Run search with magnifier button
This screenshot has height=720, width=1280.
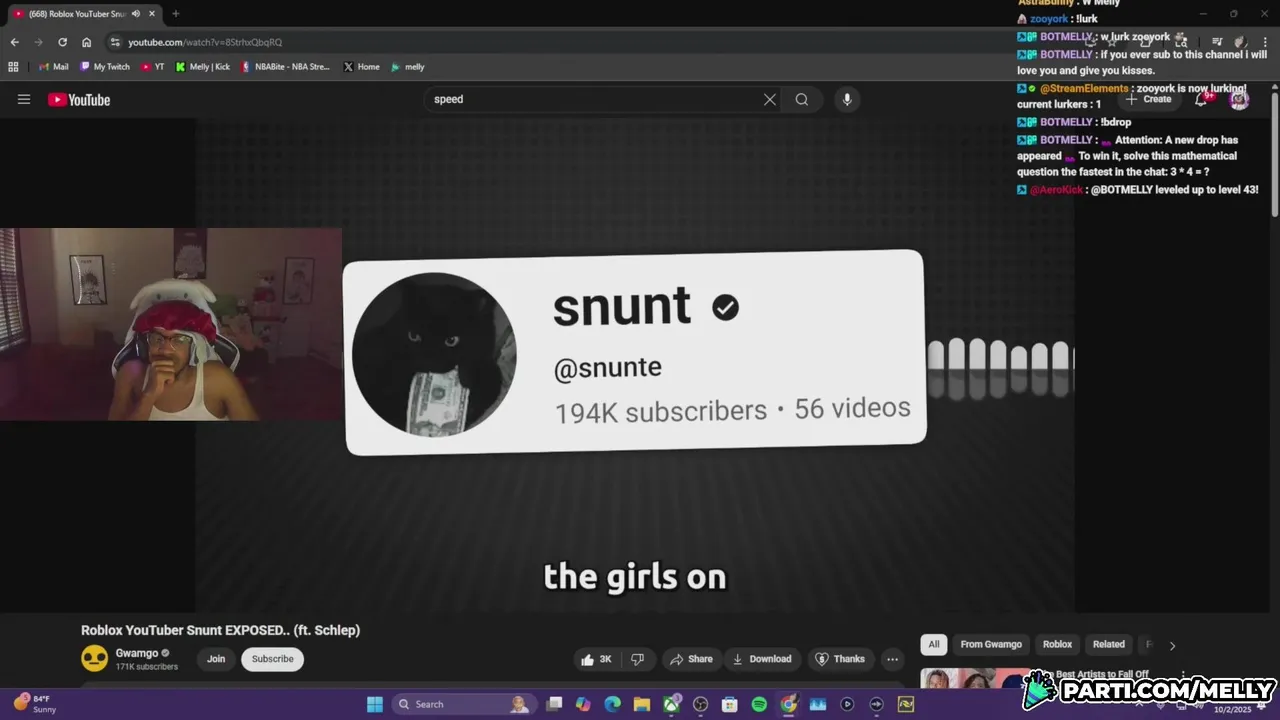[x=802, y=99]
